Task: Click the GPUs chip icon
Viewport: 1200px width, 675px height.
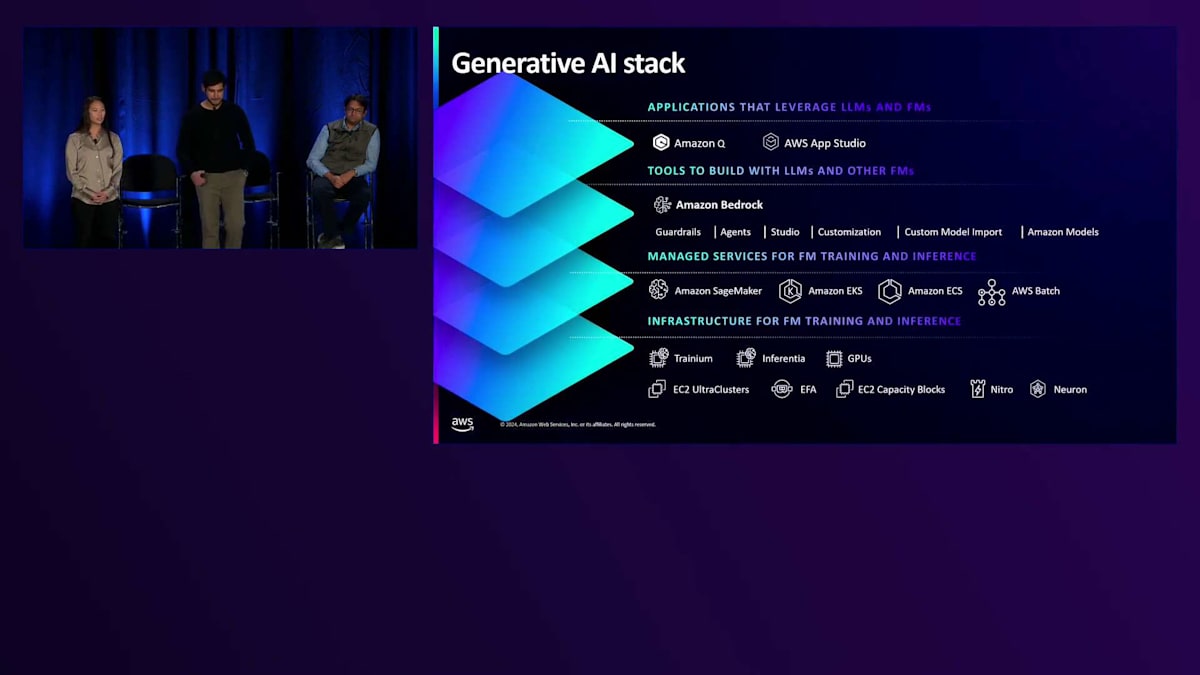Action: tap(834, 358)
